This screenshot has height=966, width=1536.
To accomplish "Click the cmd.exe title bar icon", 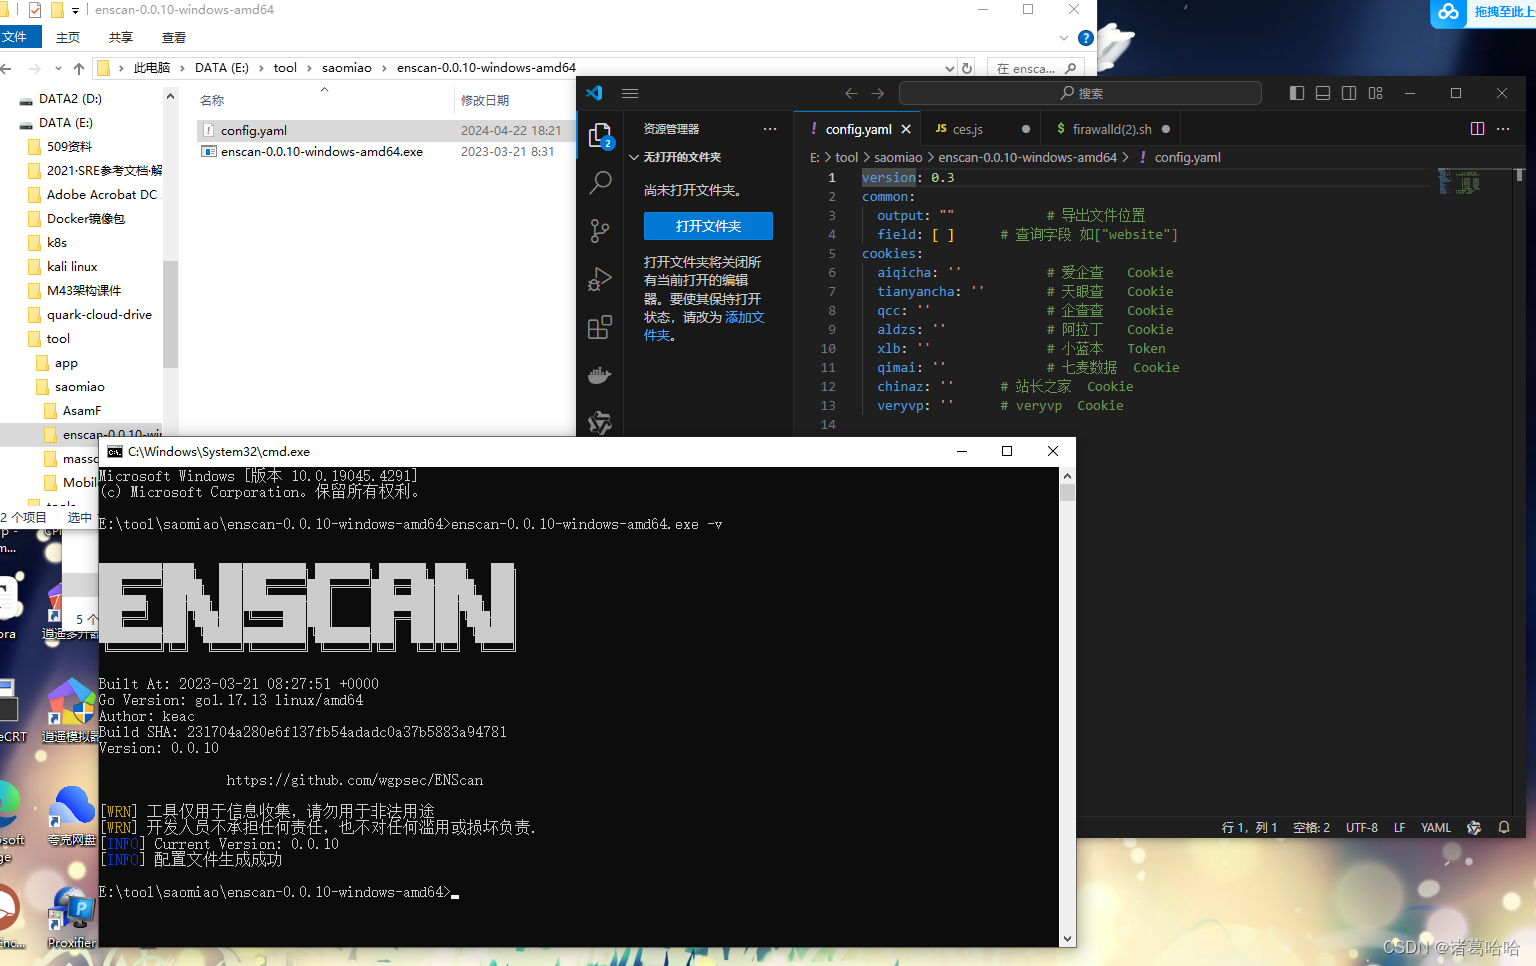I will coord(115,451).
